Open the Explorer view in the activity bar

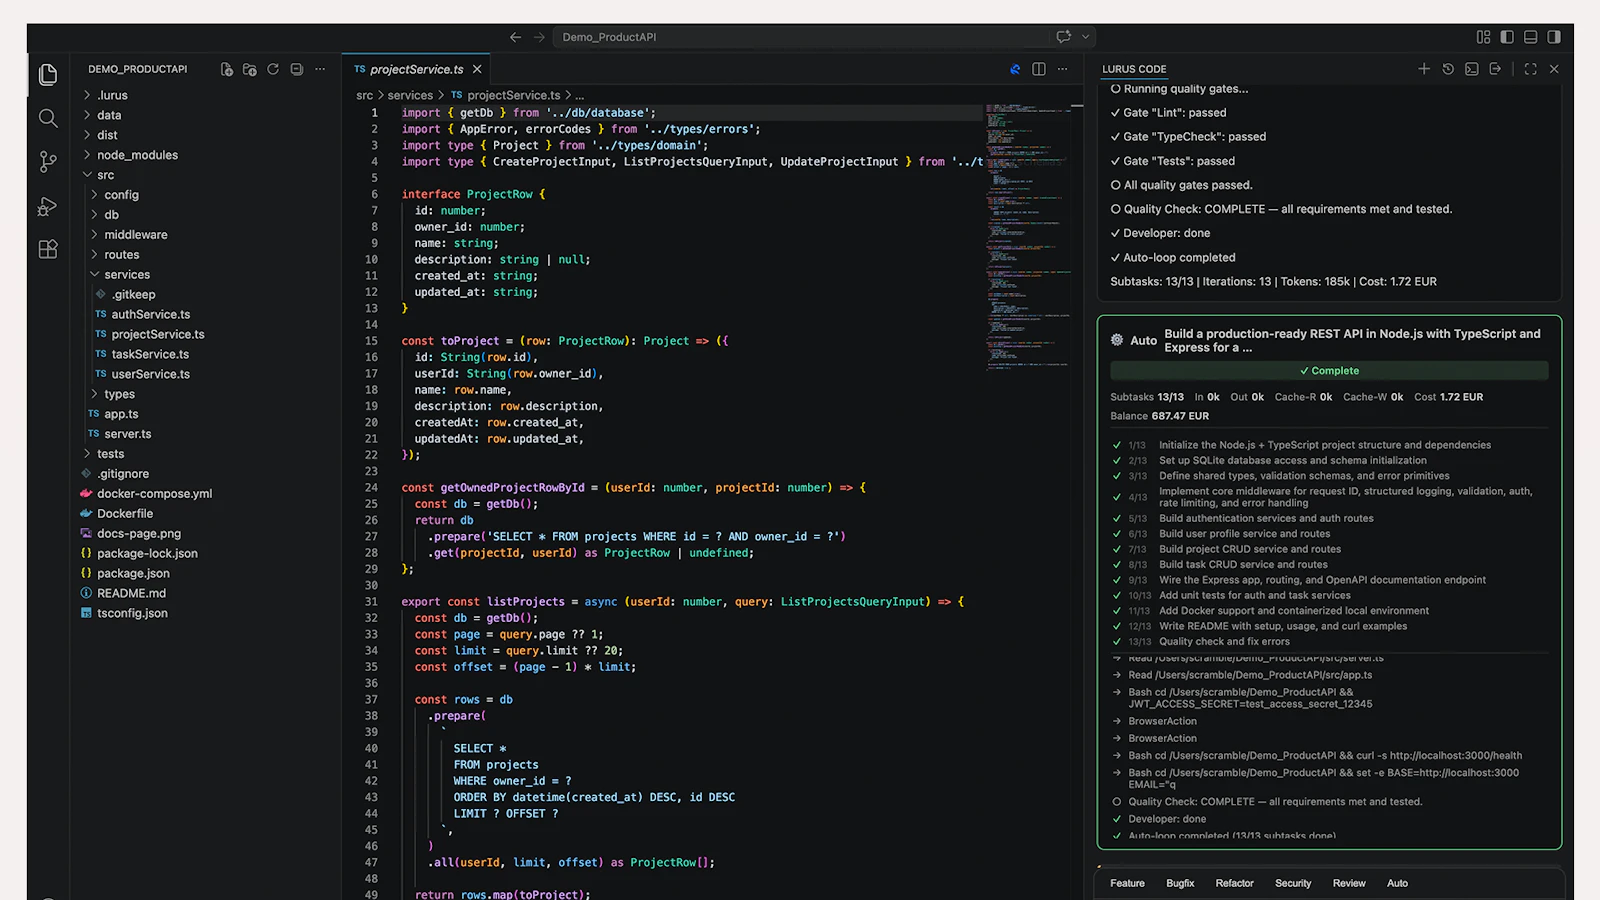(48, 75)
